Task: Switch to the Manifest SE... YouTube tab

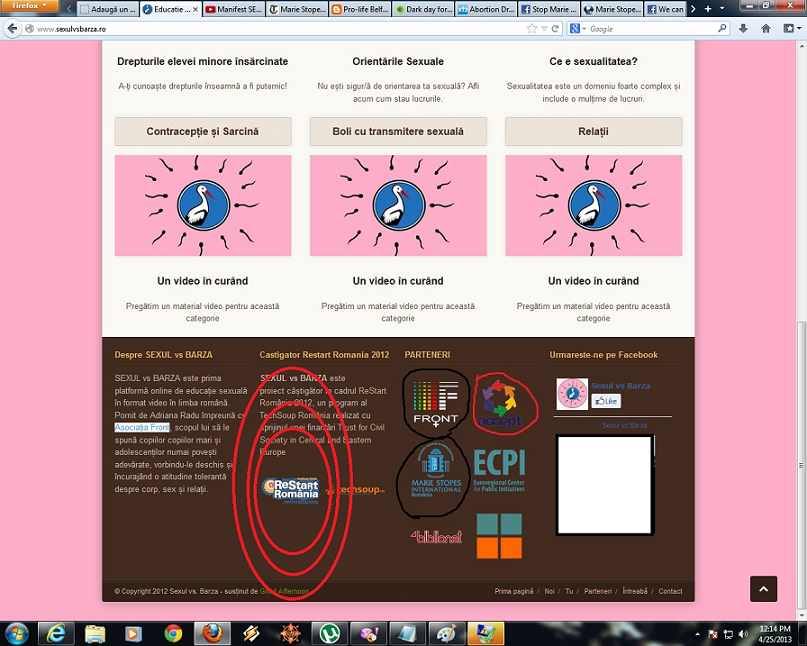Action: (233, 10)
